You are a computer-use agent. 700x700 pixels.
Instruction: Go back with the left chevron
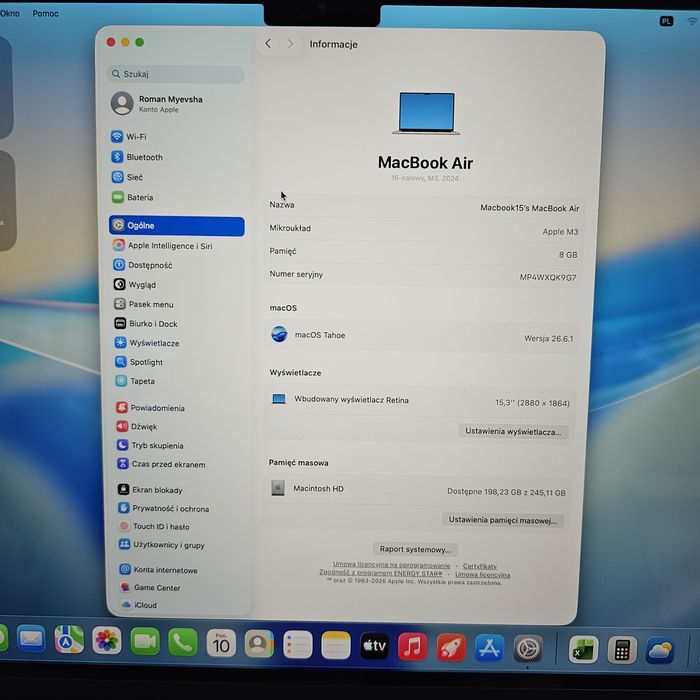268,43
